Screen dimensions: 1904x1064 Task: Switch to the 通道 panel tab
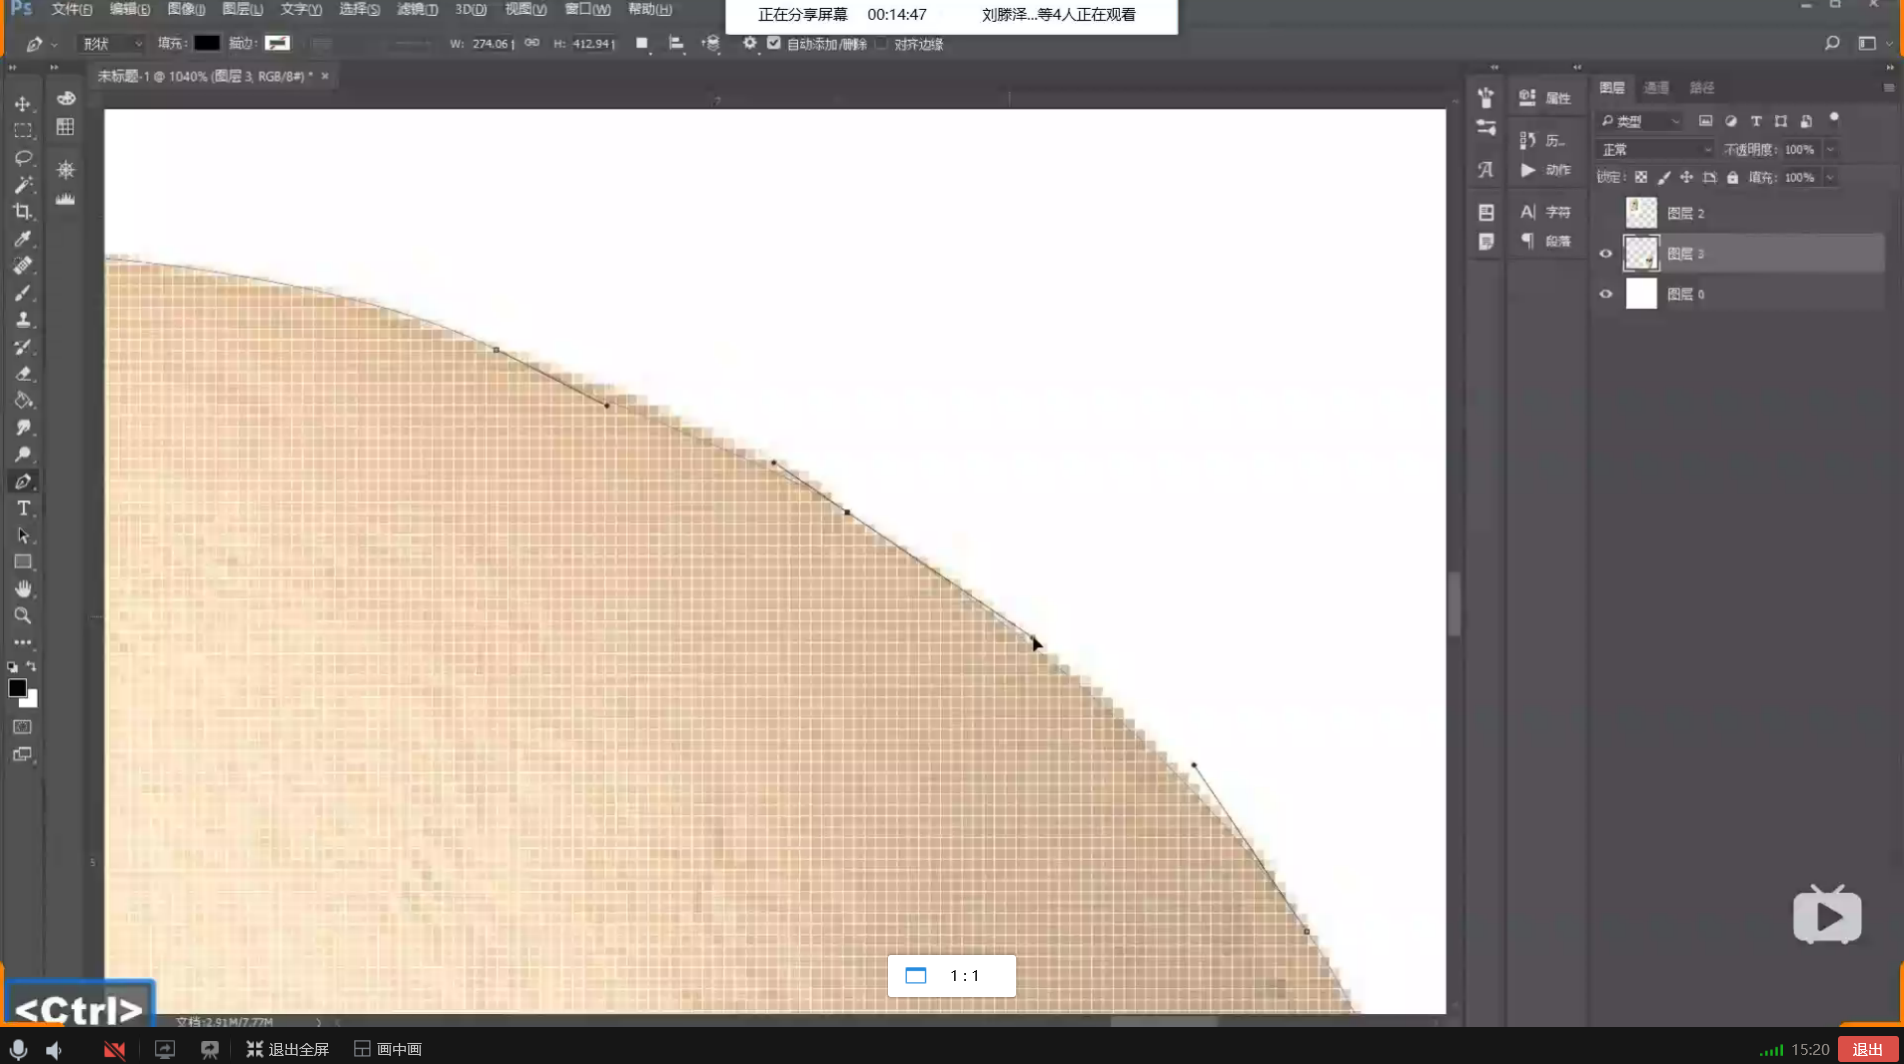click(x=1656, y=88)
